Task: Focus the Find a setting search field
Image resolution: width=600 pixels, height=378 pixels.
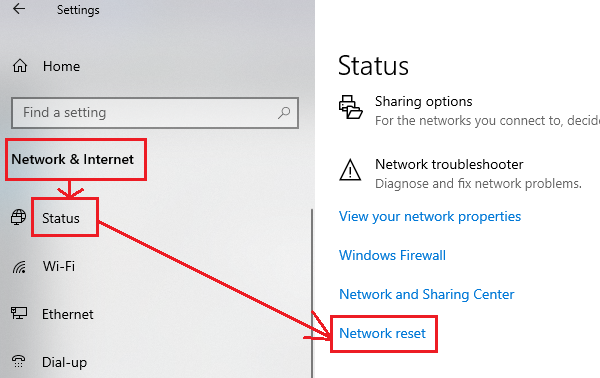Action: click(155, 113)
